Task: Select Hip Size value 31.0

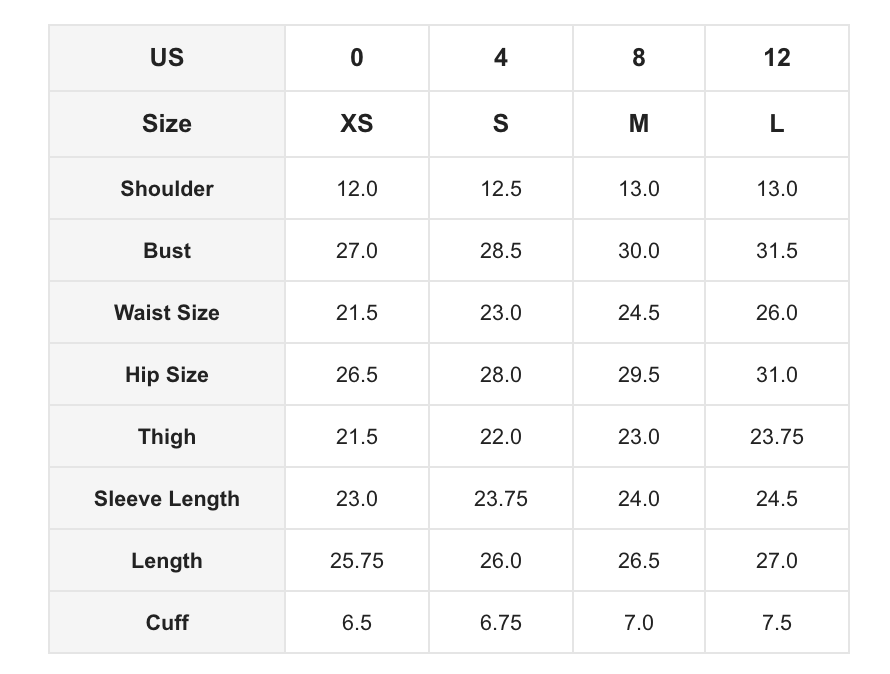Action: tap(776, 374)
